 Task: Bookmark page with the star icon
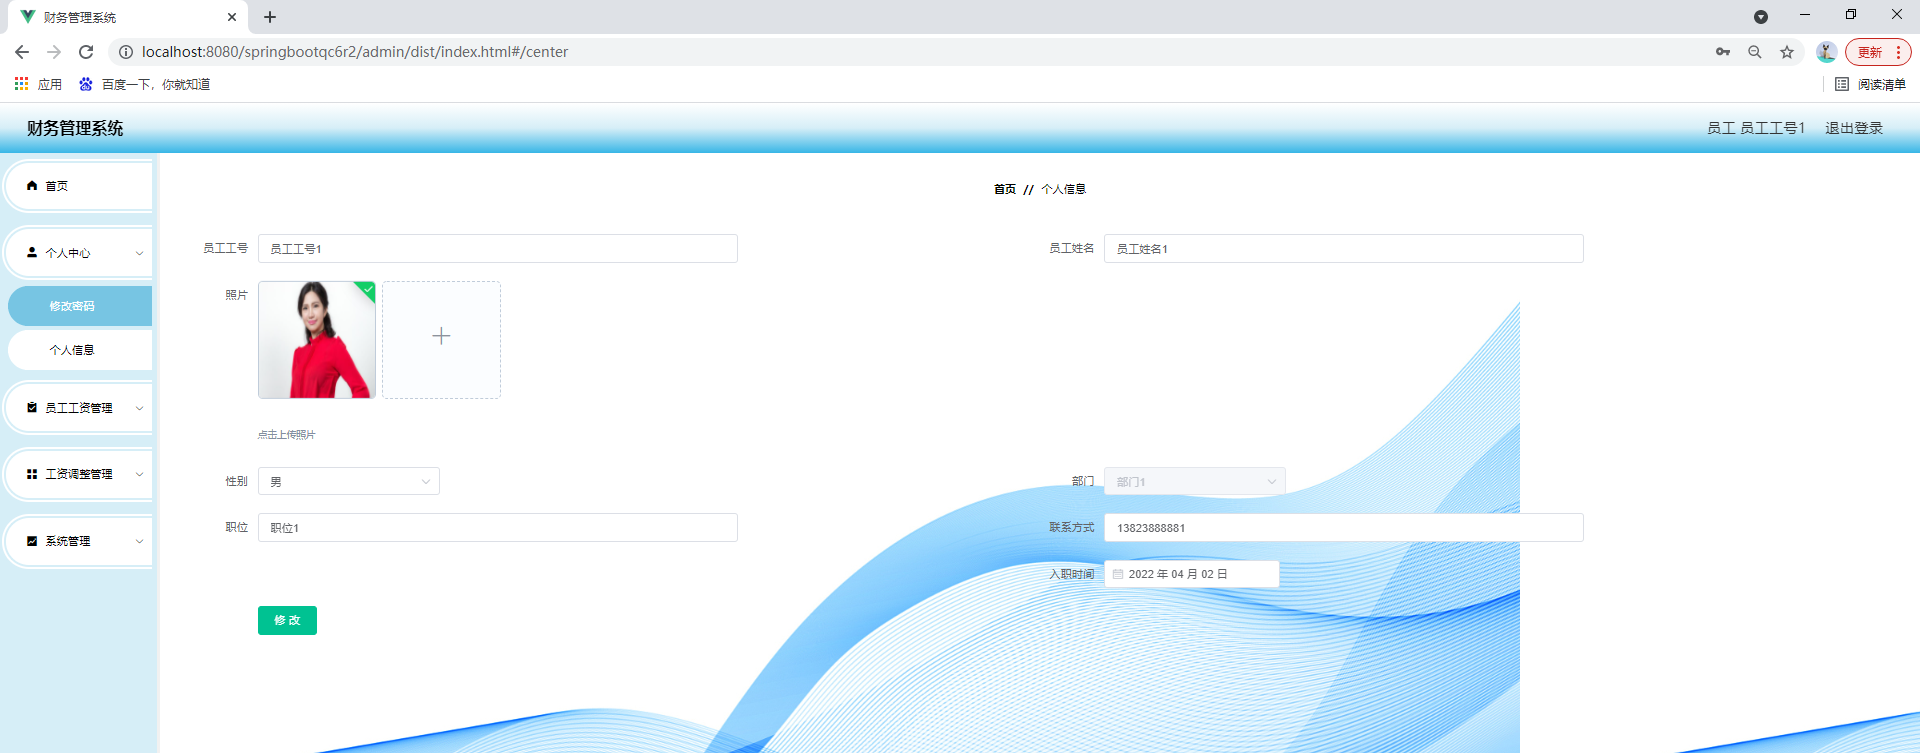[x=1787, y=52]
